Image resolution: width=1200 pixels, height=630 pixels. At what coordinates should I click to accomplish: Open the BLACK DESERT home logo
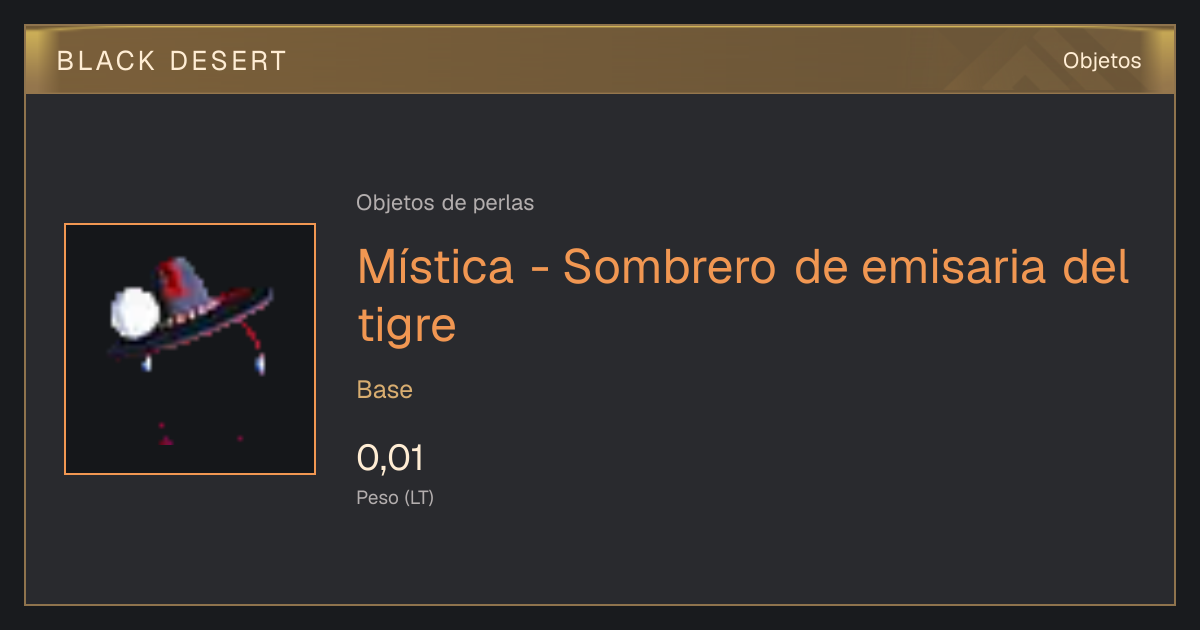tap(172, 61)
